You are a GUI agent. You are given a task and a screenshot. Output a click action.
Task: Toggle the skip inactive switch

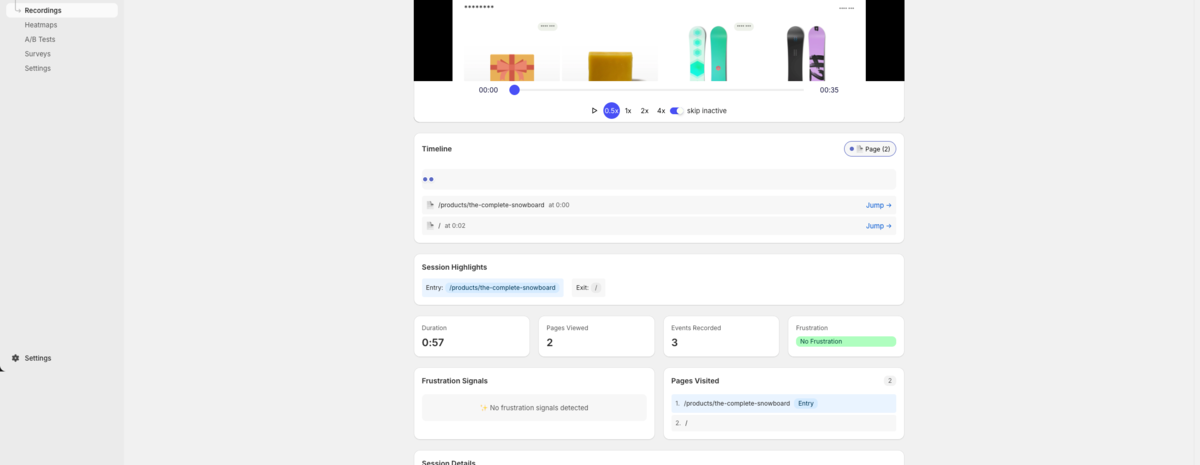tap(677, 111)
